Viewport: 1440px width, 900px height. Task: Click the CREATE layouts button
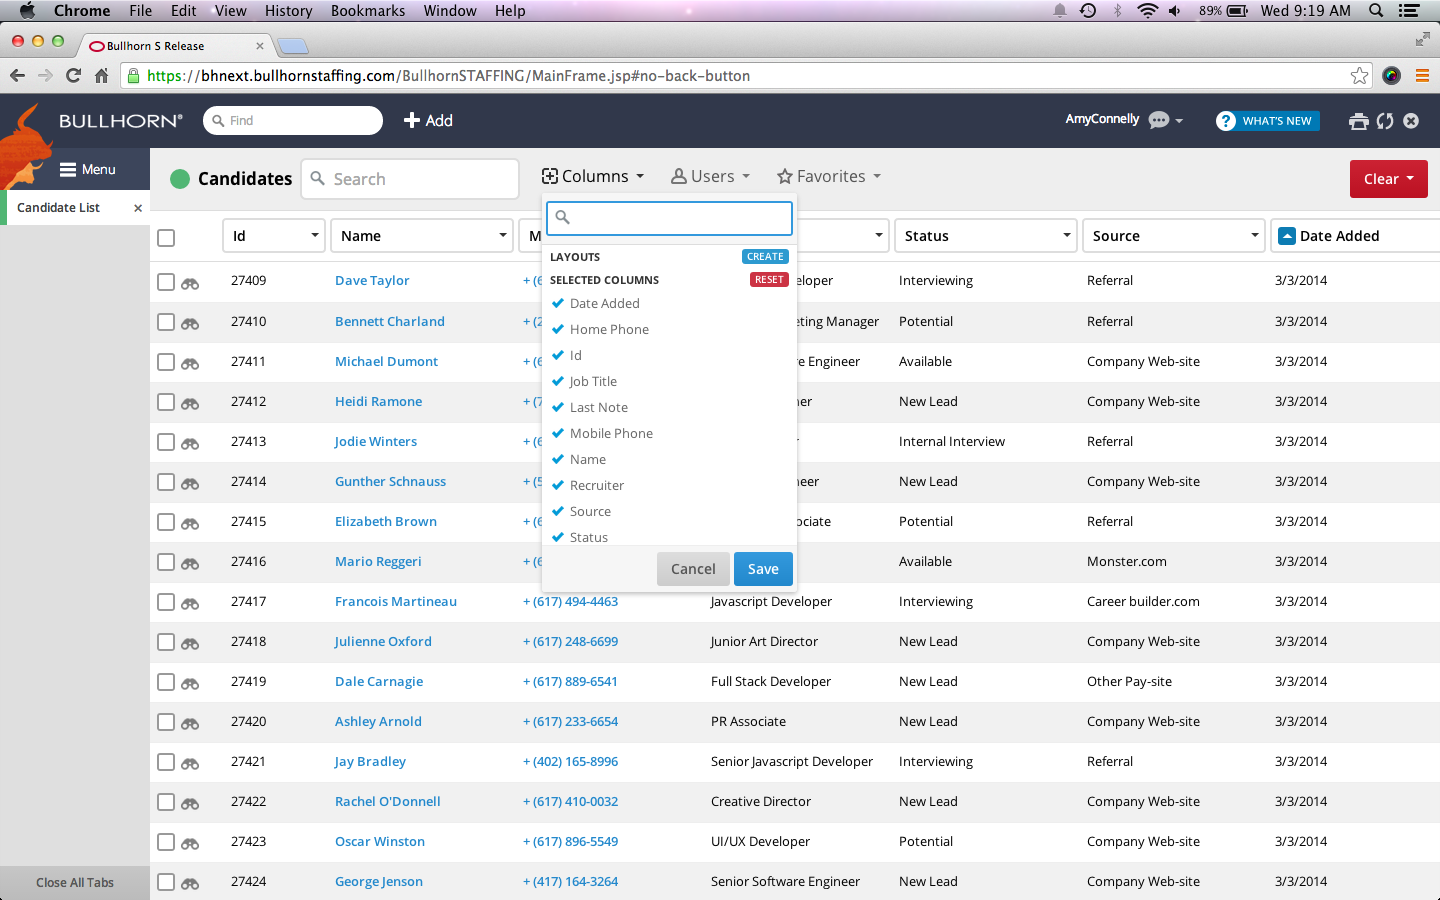click(x=765, y=257)
